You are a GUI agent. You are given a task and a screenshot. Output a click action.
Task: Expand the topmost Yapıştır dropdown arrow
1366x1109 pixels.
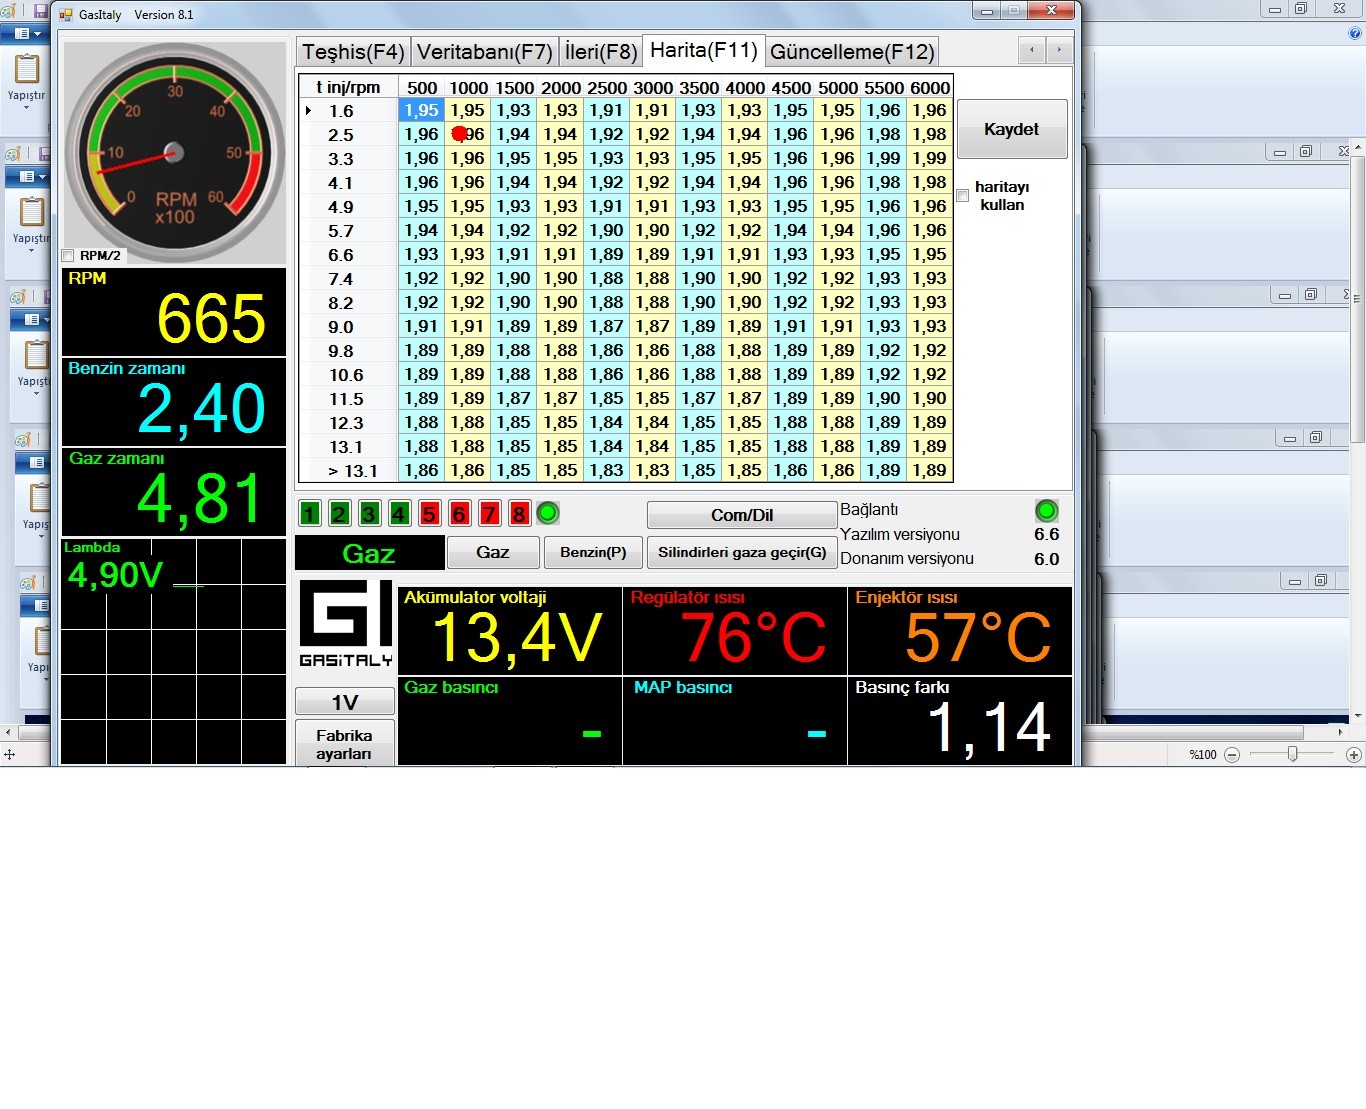[27, 107]
